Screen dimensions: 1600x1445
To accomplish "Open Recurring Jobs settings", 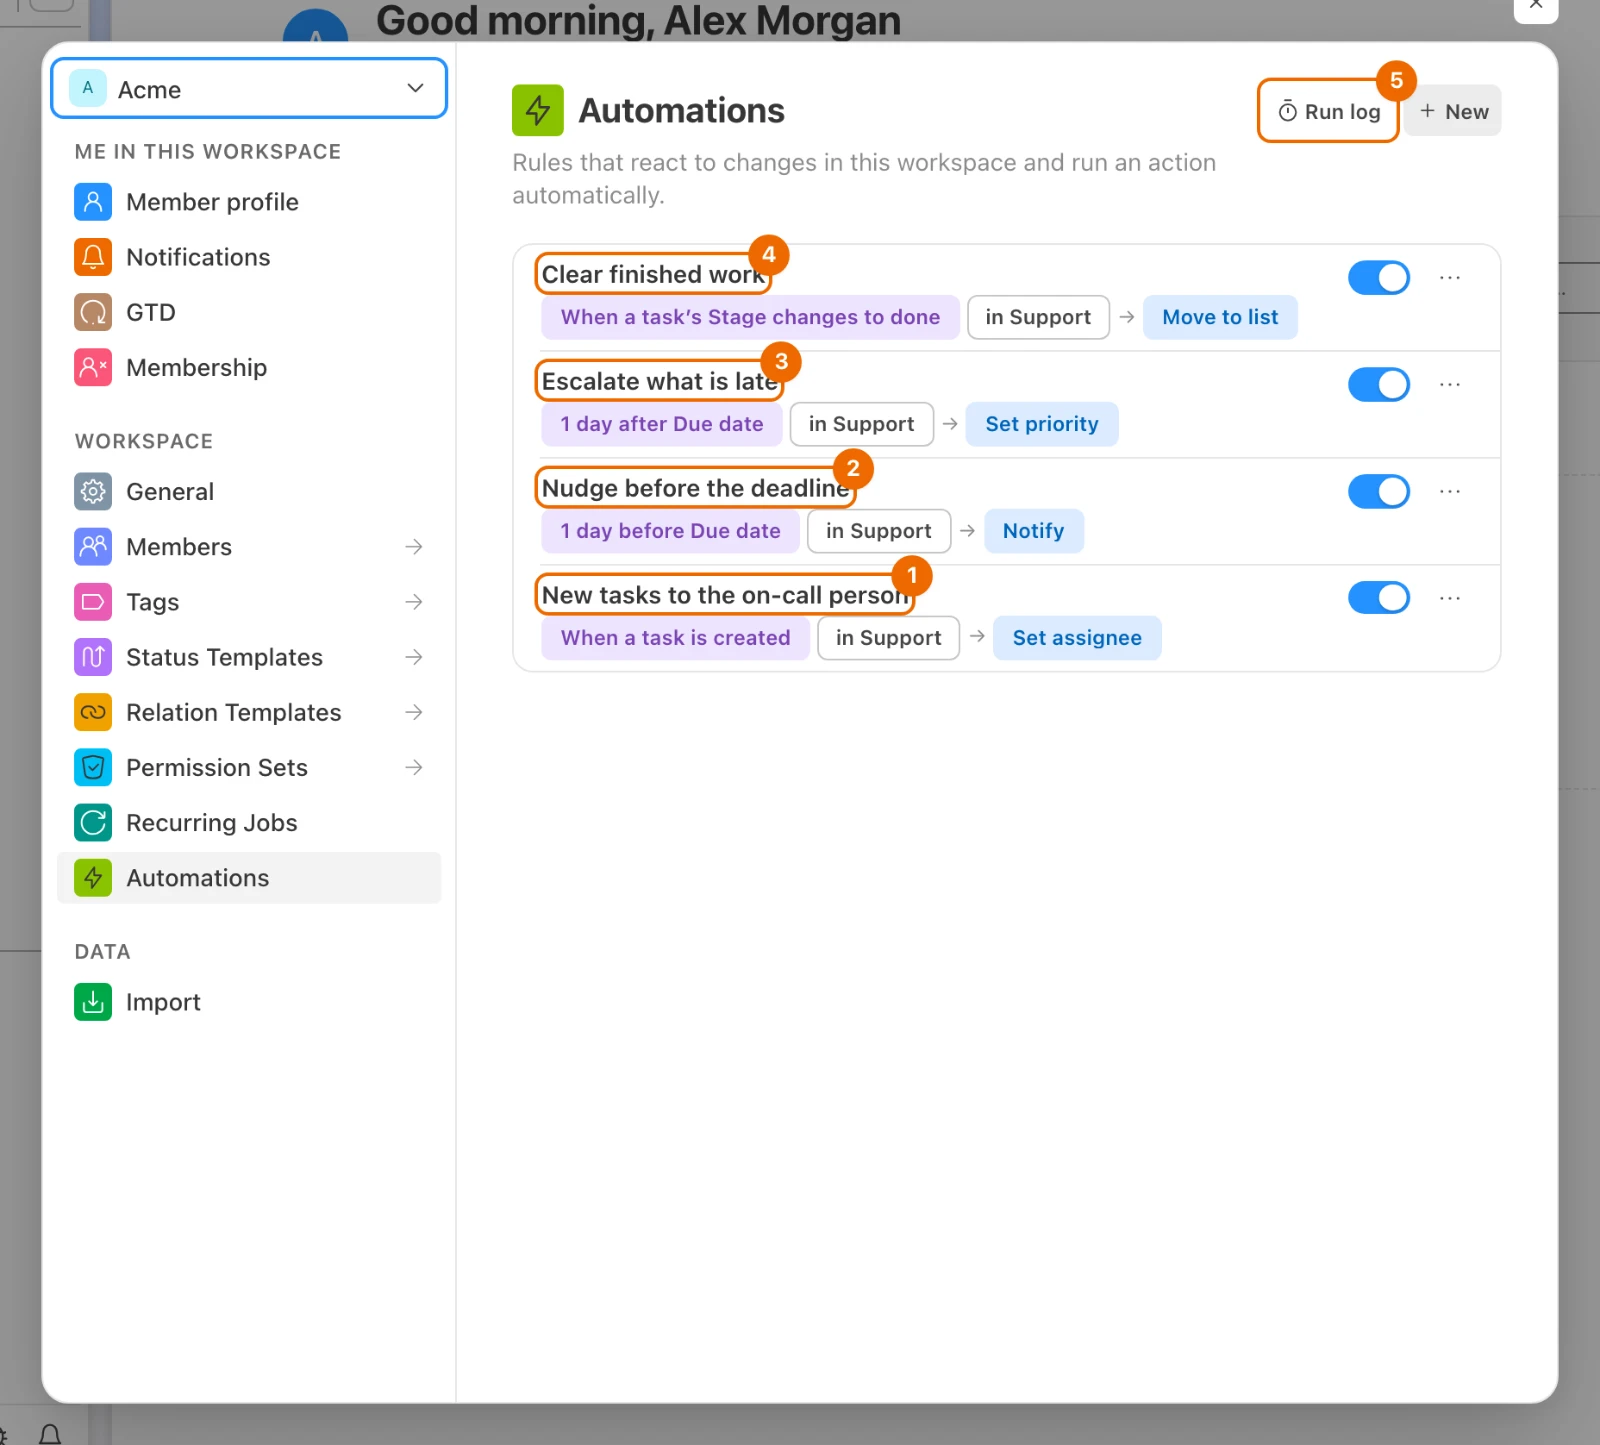I will point(249,822).
